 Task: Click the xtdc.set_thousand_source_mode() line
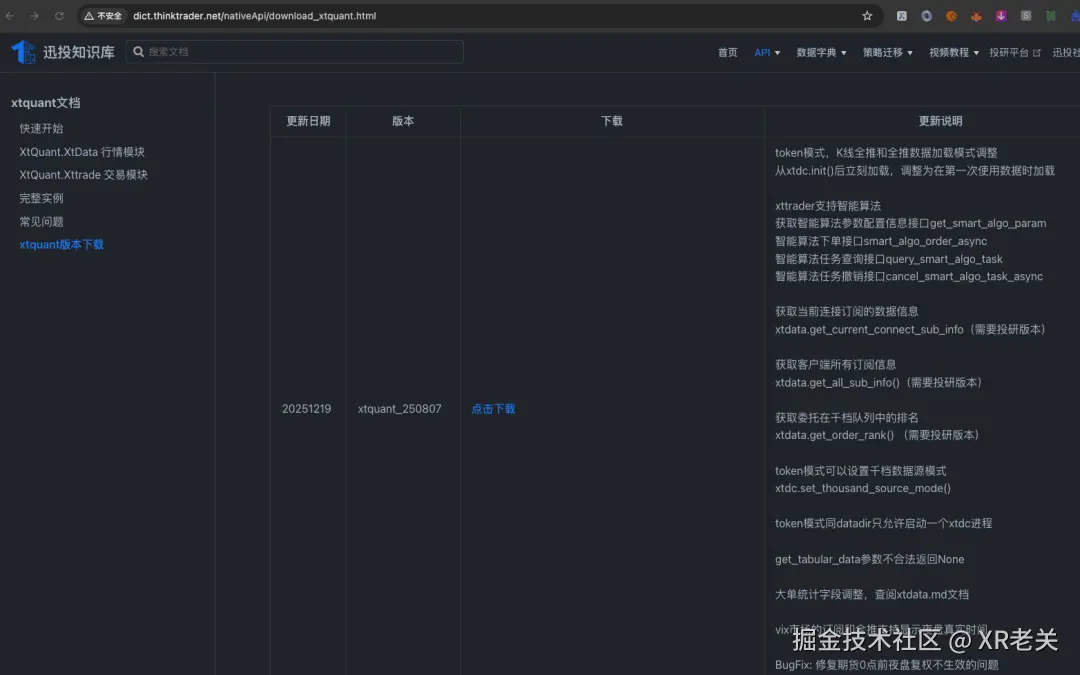pos(863,488)
